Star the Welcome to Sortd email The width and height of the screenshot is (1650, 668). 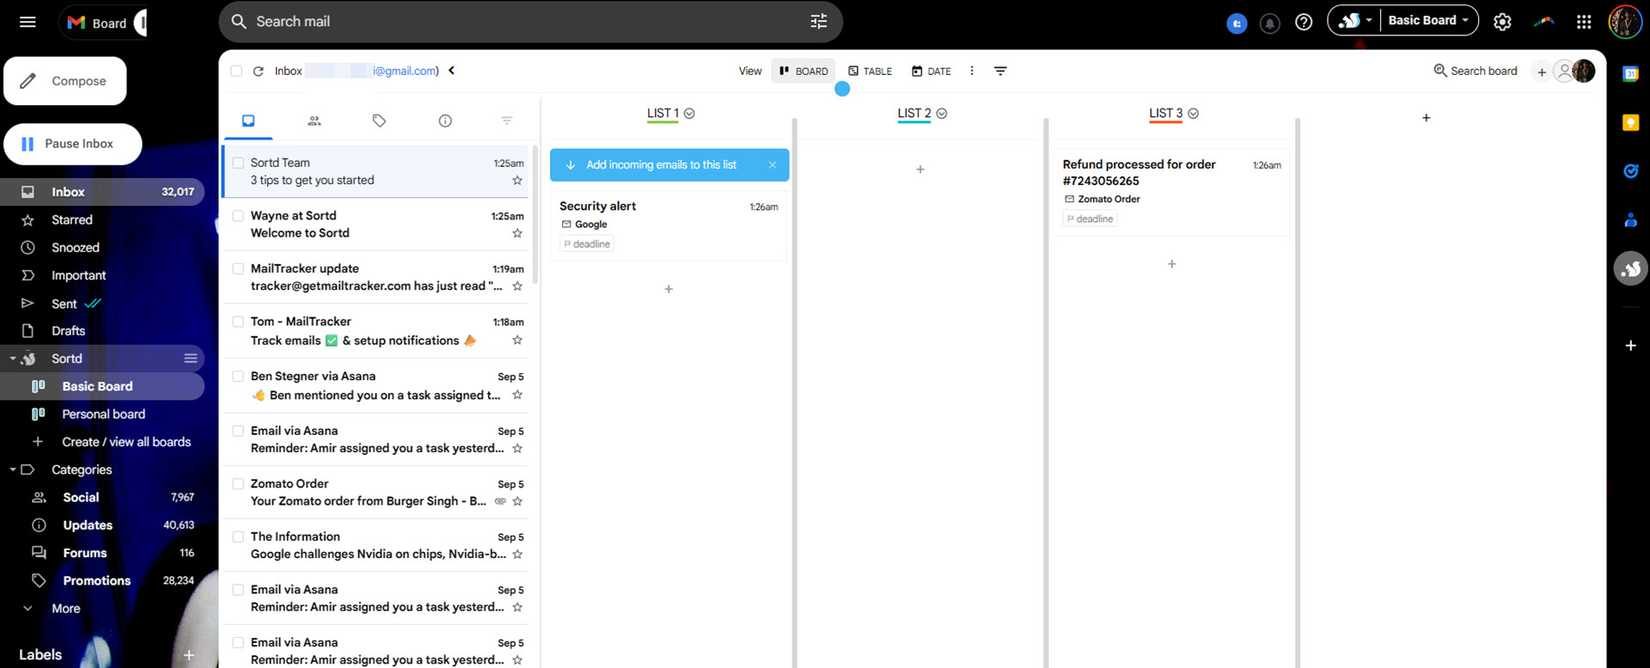pos(517,233)
